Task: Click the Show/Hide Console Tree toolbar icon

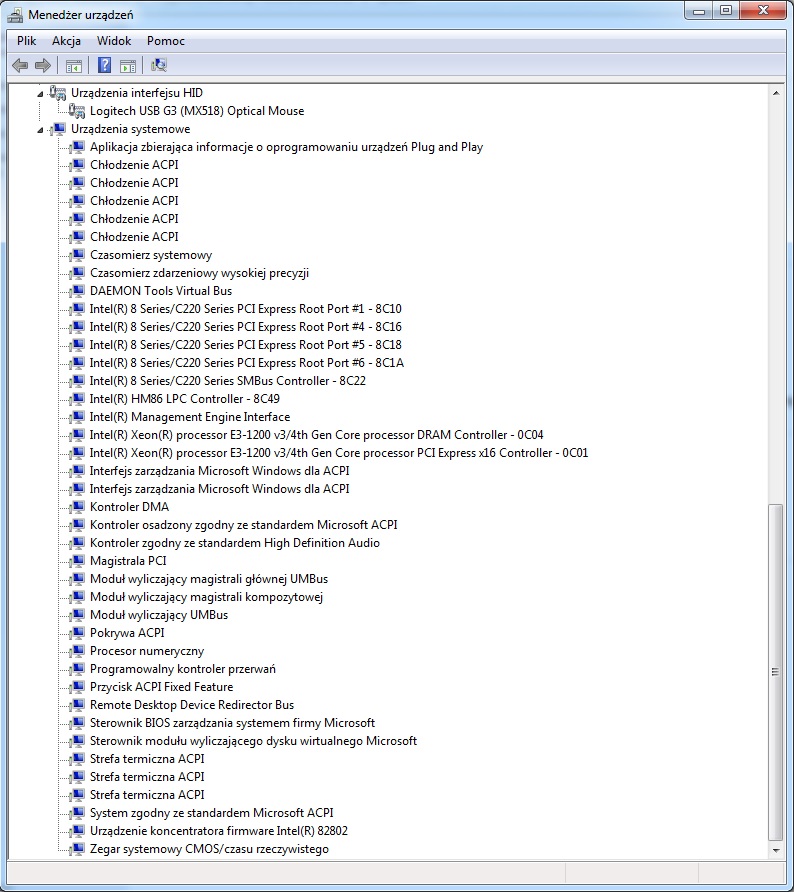Action: [x=73, y=66]
